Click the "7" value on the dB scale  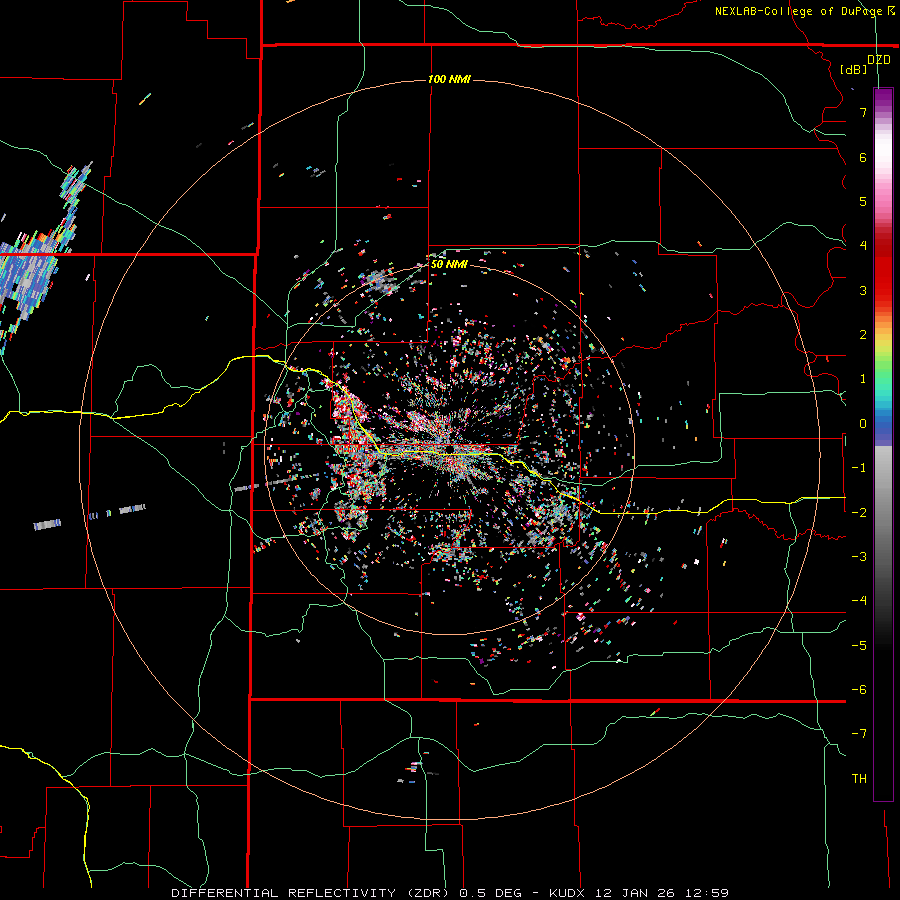[x=863, y=112]
